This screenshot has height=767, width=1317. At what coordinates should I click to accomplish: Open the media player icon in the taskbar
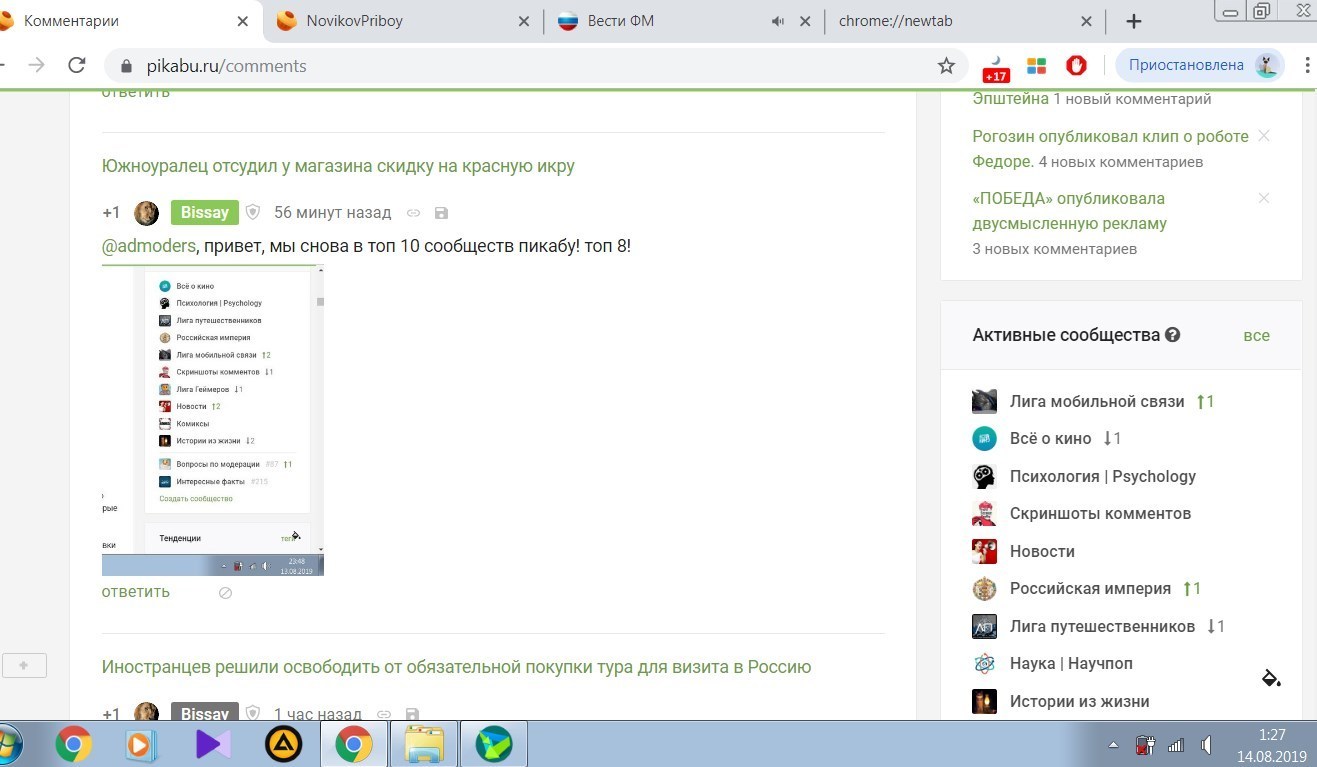click(x=143, y=744)
